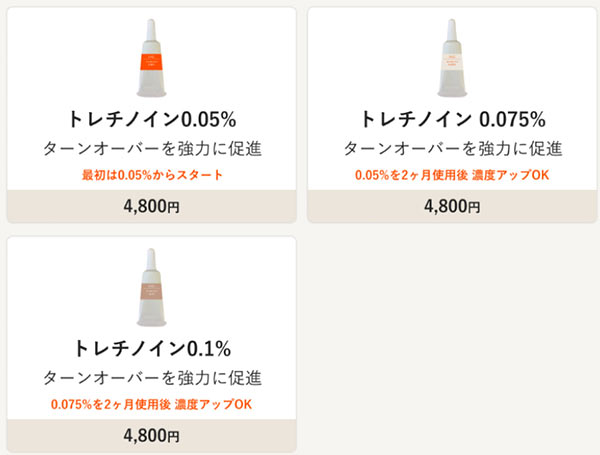Open the トレチノイン0.1% product title

click(152, 349)
